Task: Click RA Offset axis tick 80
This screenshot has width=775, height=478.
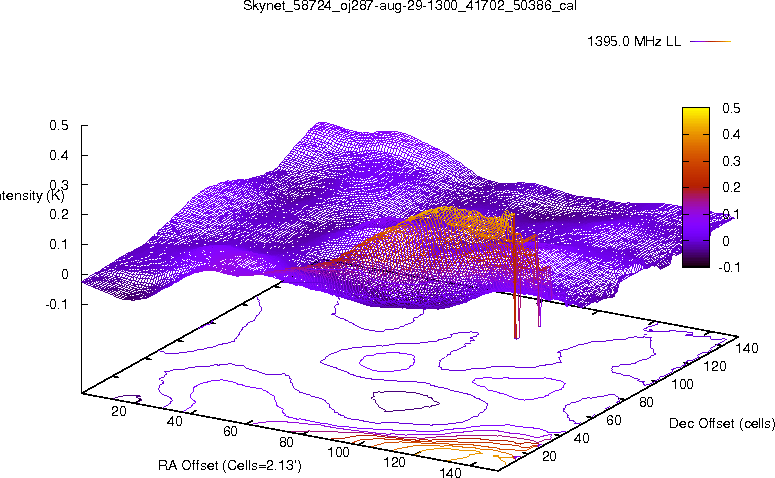Action: (286, 442)
